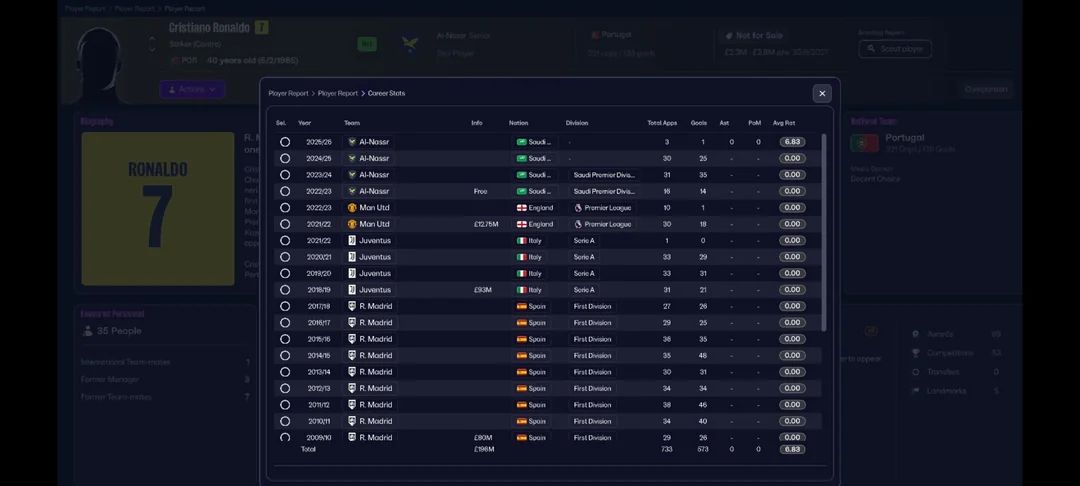
Task: Click Italy flag in 2018/19 row
Action: point(521,290)
